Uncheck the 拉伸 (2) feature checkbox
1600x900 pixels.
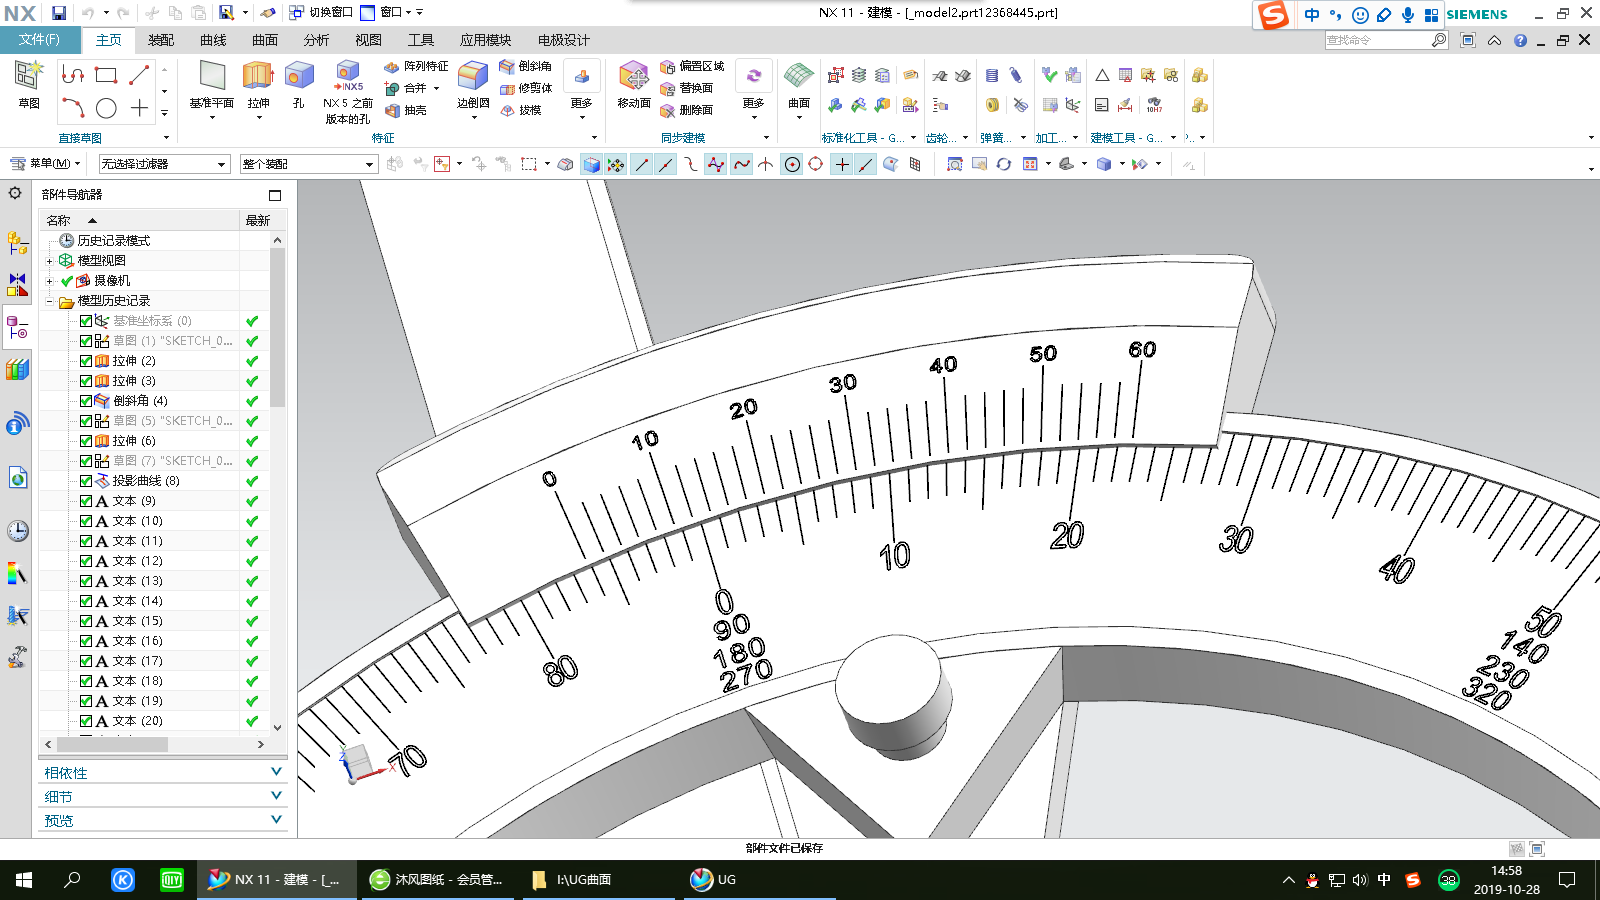(86, 361)
